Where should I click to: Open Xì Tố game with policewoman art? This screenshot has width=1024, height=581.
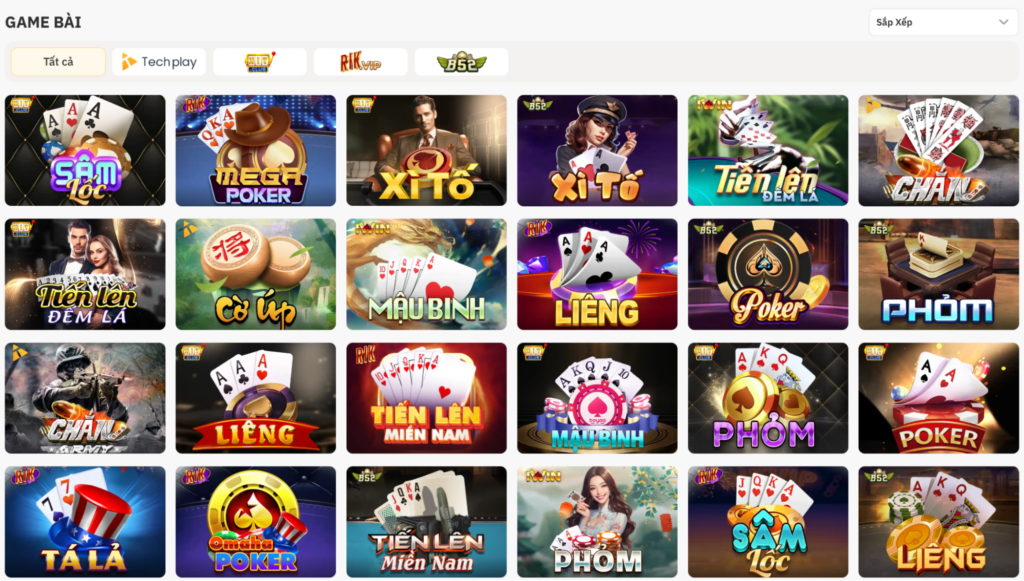(x=597, y=151)
